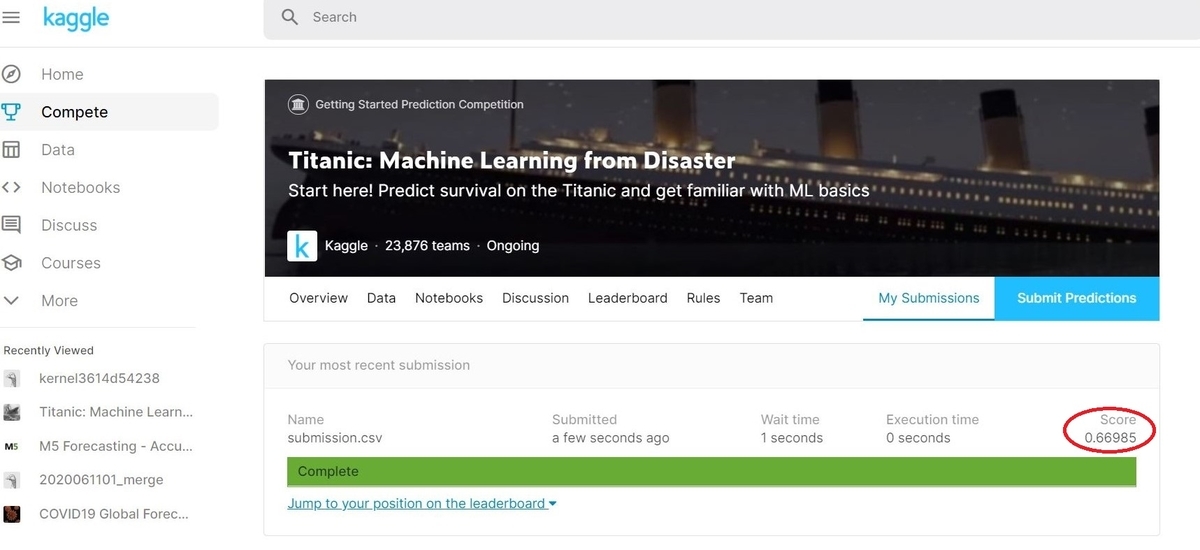Viewport: 1200px width, 550px height.
Task: Open Data in the sidebar
Action: coord(58,150)
